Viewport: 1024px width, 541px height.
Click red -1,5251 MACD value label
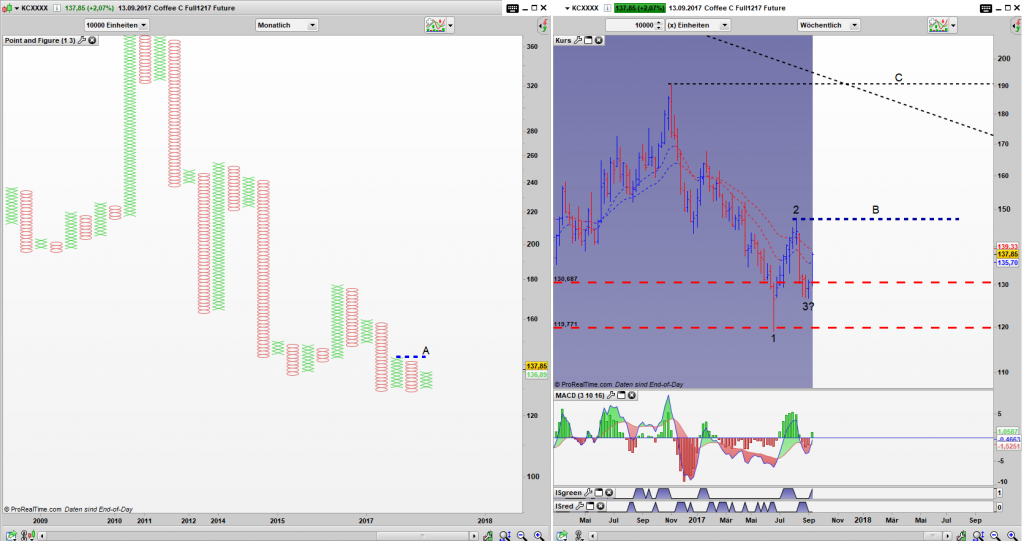[1008, 446]
